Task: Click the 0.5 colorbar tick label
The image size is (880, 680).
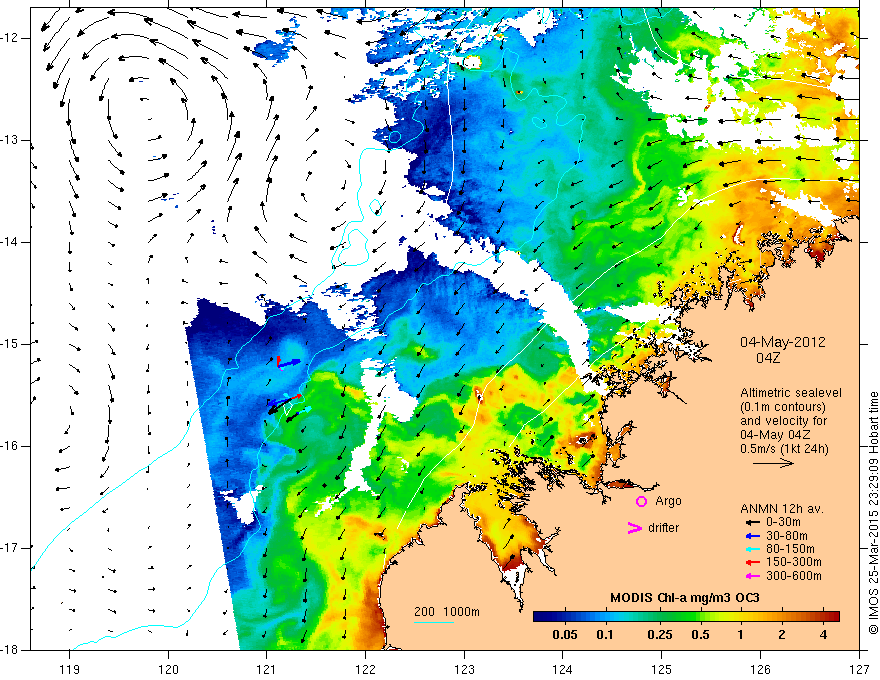Action: [x=700, y=635]
